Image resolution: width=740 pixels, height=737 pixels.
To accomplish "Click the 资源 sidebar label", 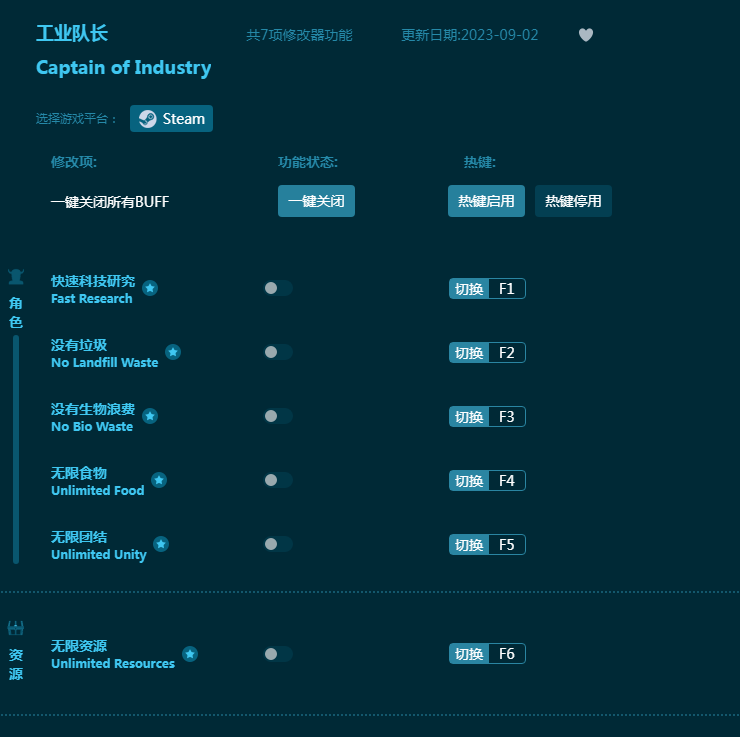I will pyautogui.click(x=16, y=664).
